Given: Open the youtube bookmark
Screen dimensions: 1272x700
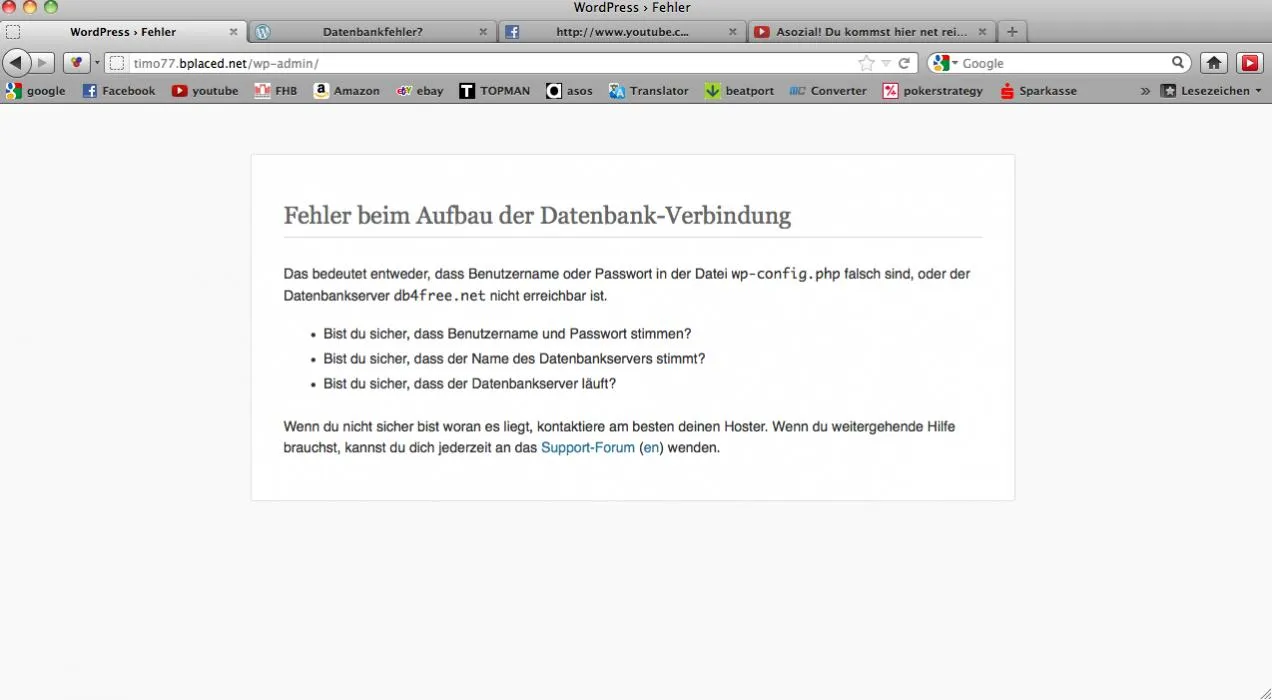Looking at the screenshot, I should 205,91.
